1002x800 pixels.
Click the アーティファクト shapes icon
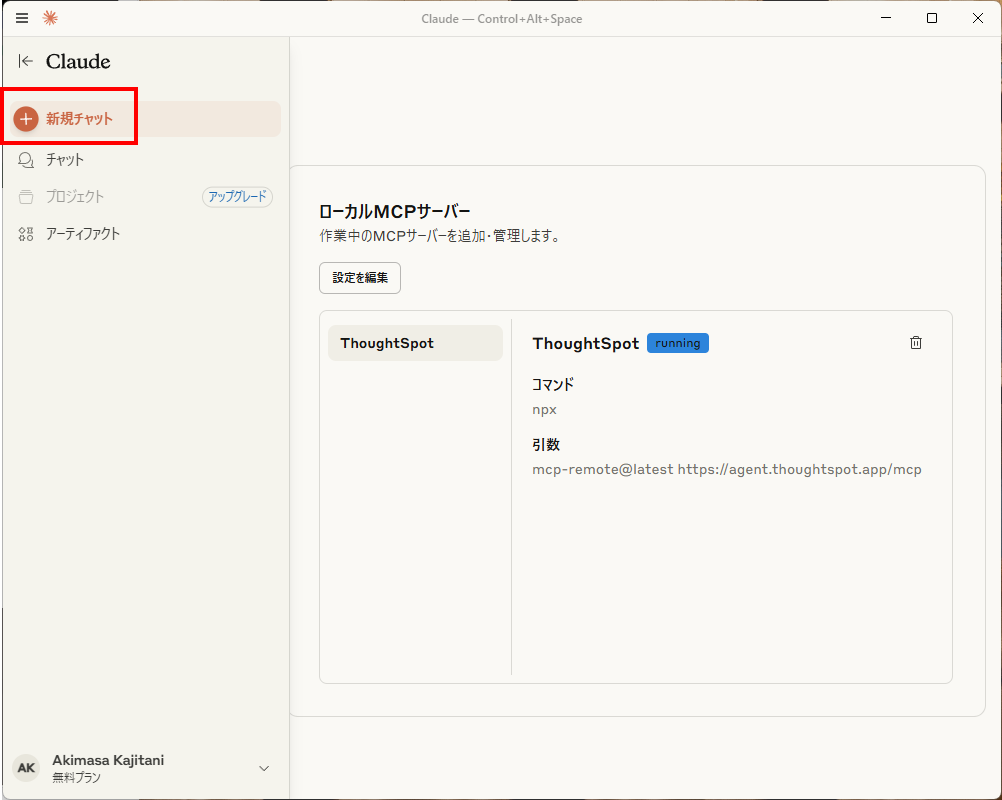click(26, 234)
